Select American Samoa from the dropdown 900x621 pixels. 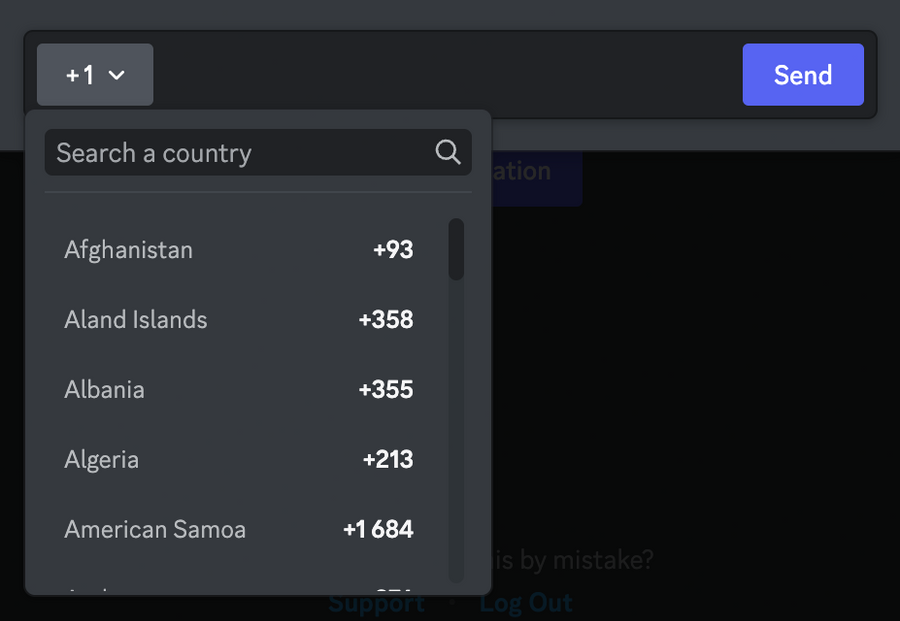[155, 529]
